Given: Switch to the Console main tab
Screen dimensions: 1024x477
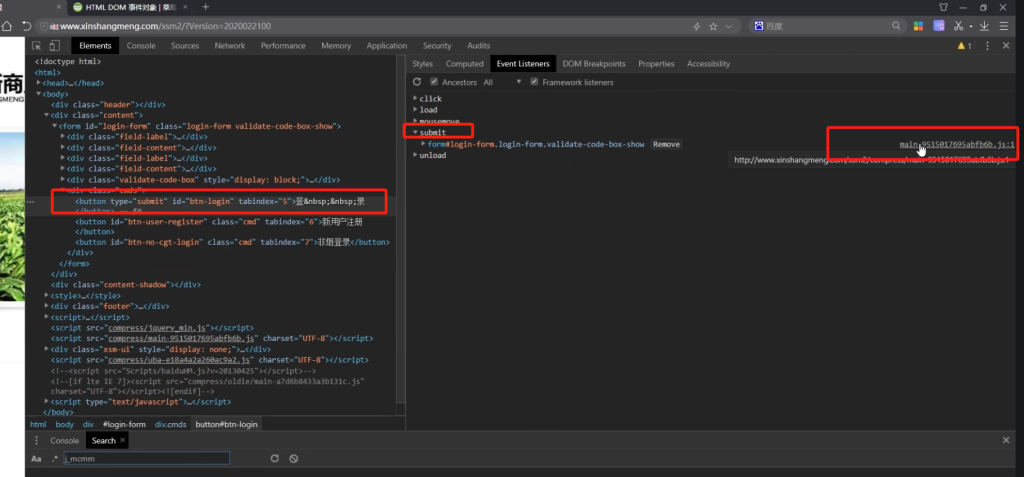Looking at the screenshot, I should [141, 46].
